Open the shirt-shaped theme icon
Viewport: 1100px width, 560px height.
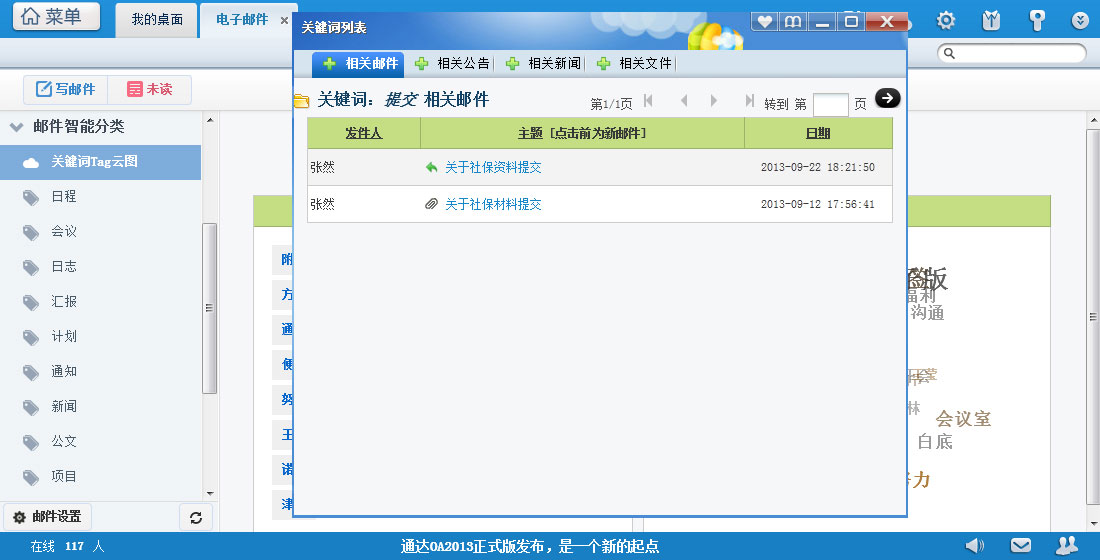991,20
